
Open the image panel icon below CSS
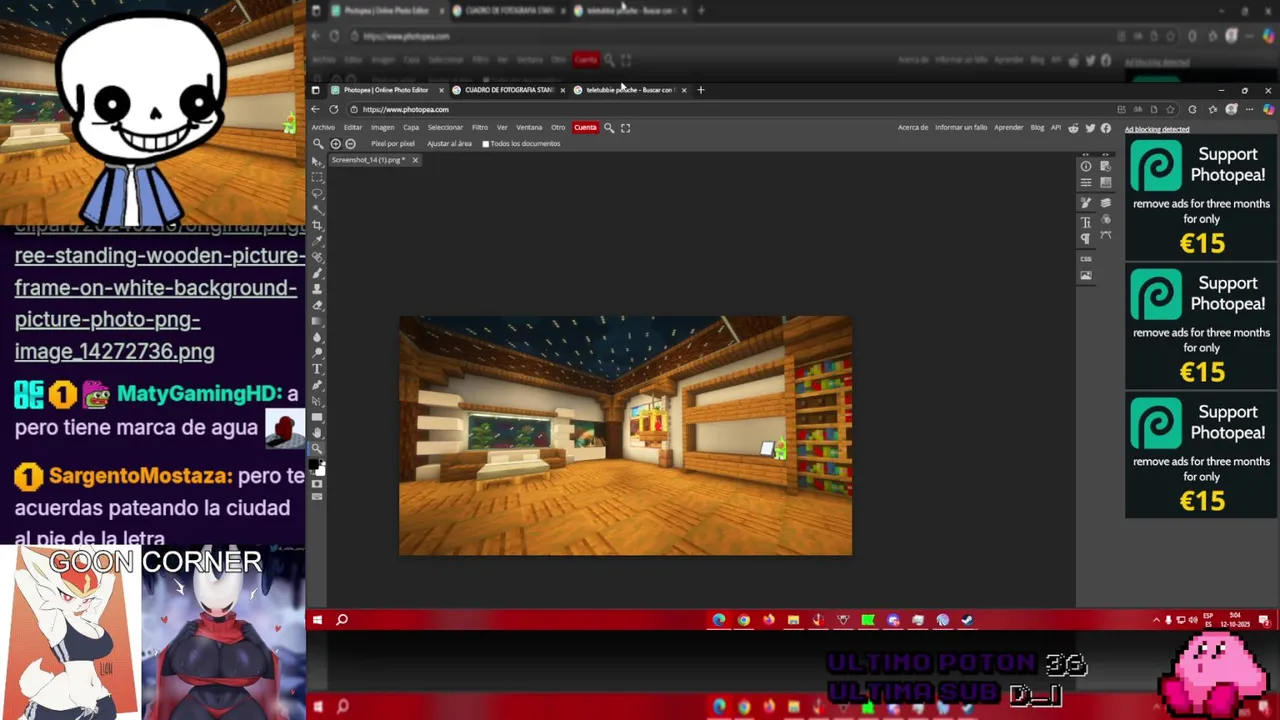(x=1086, y=275)
